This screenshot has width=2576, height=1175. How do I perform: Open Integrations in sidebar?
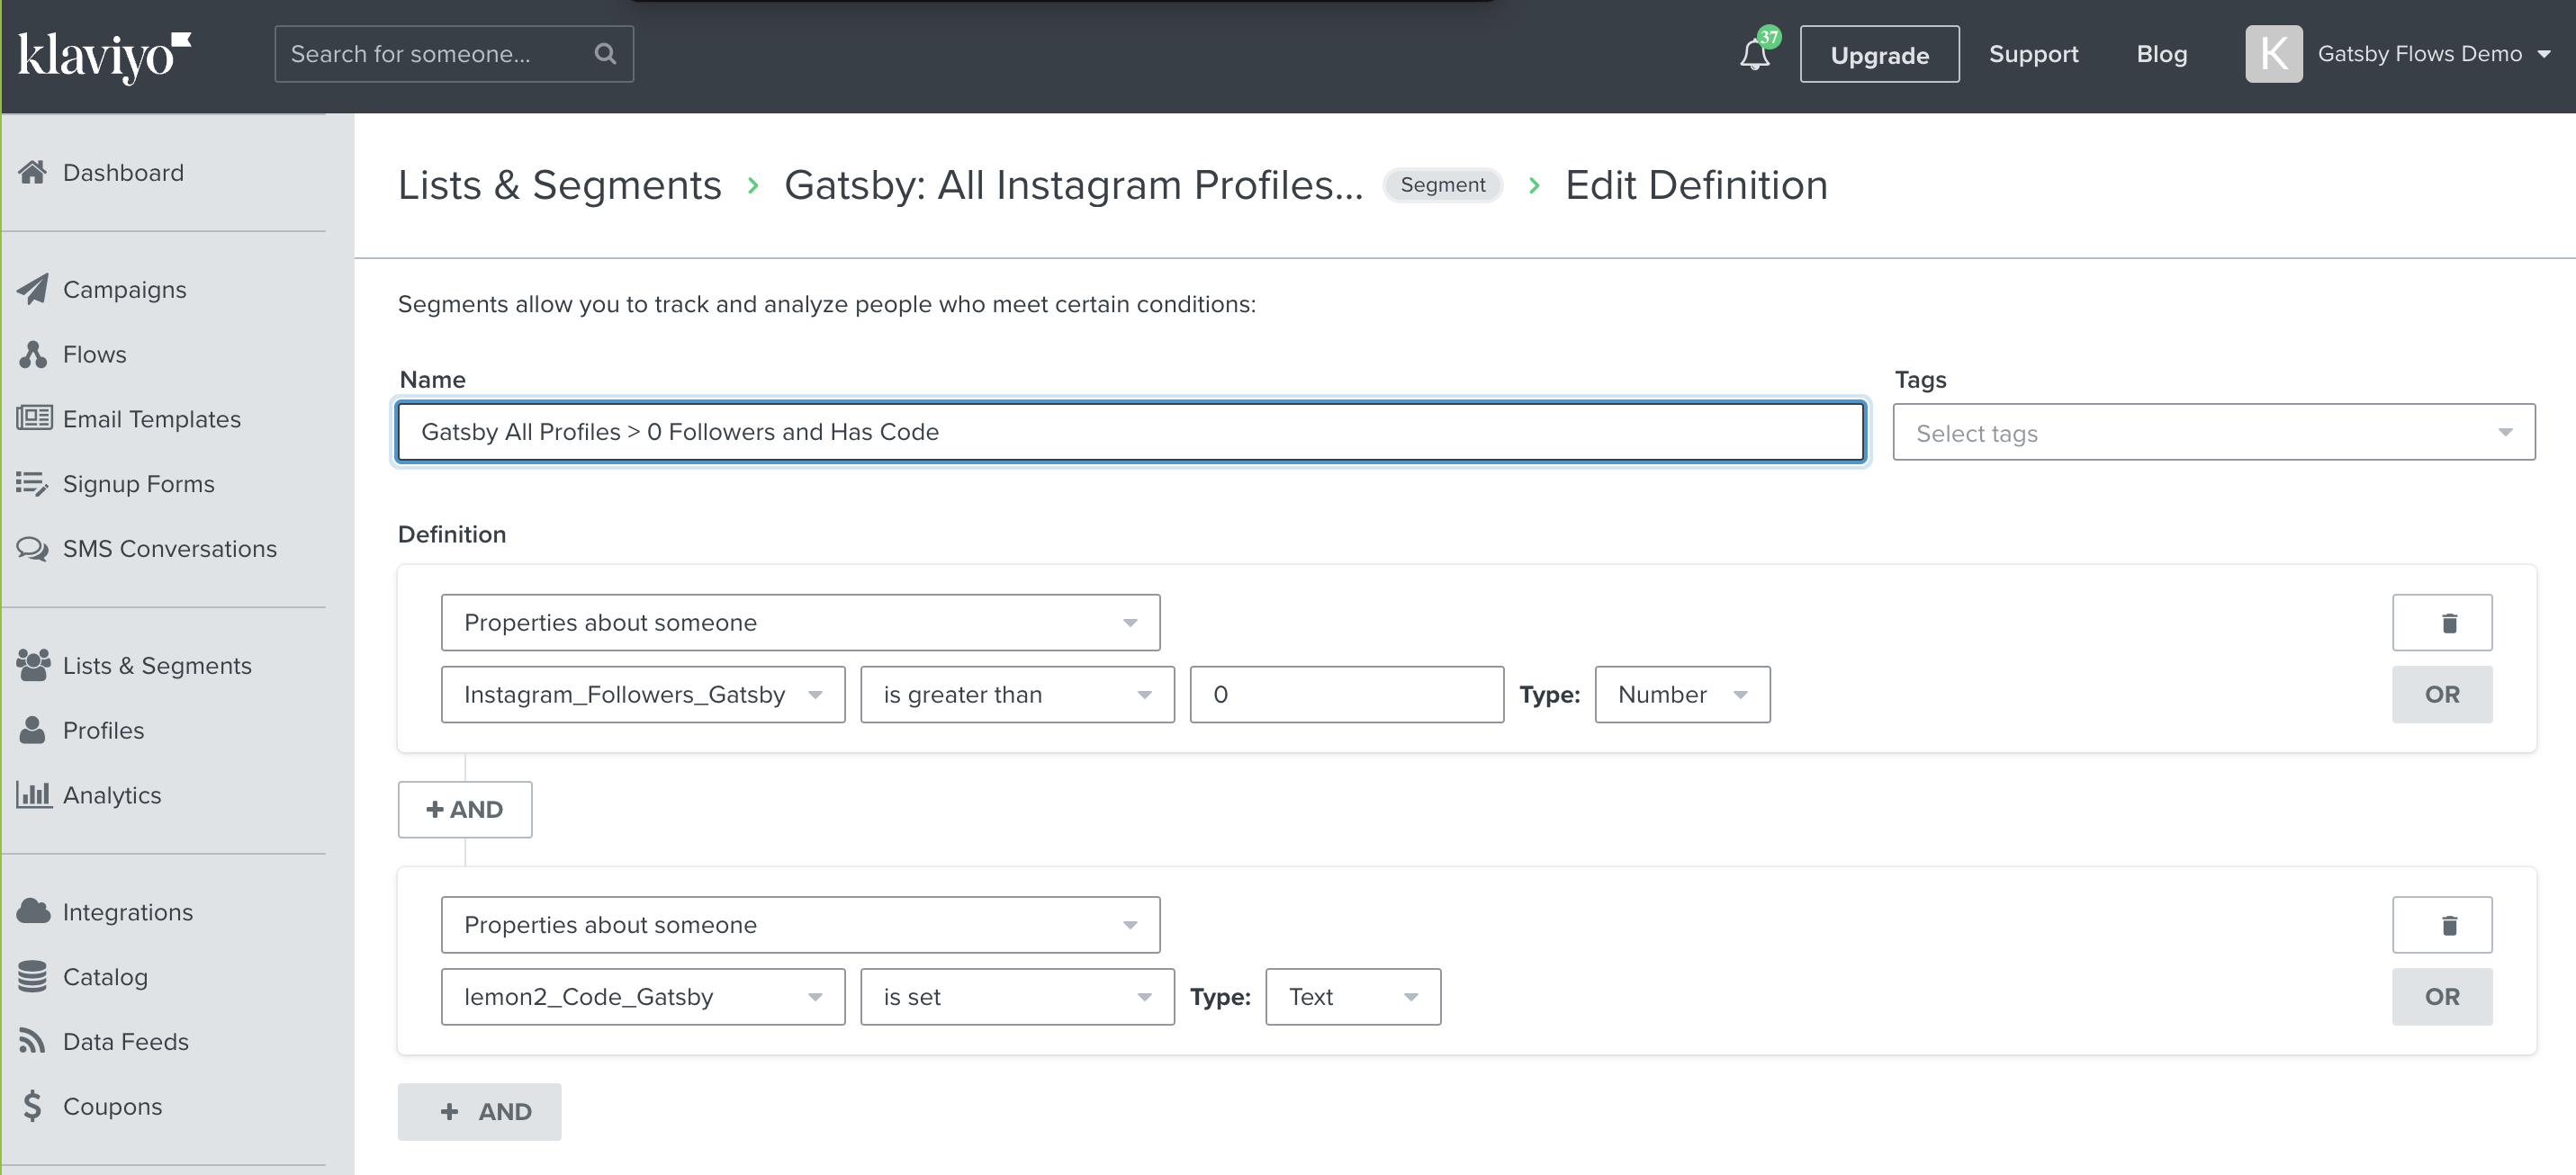coord(127,912)
